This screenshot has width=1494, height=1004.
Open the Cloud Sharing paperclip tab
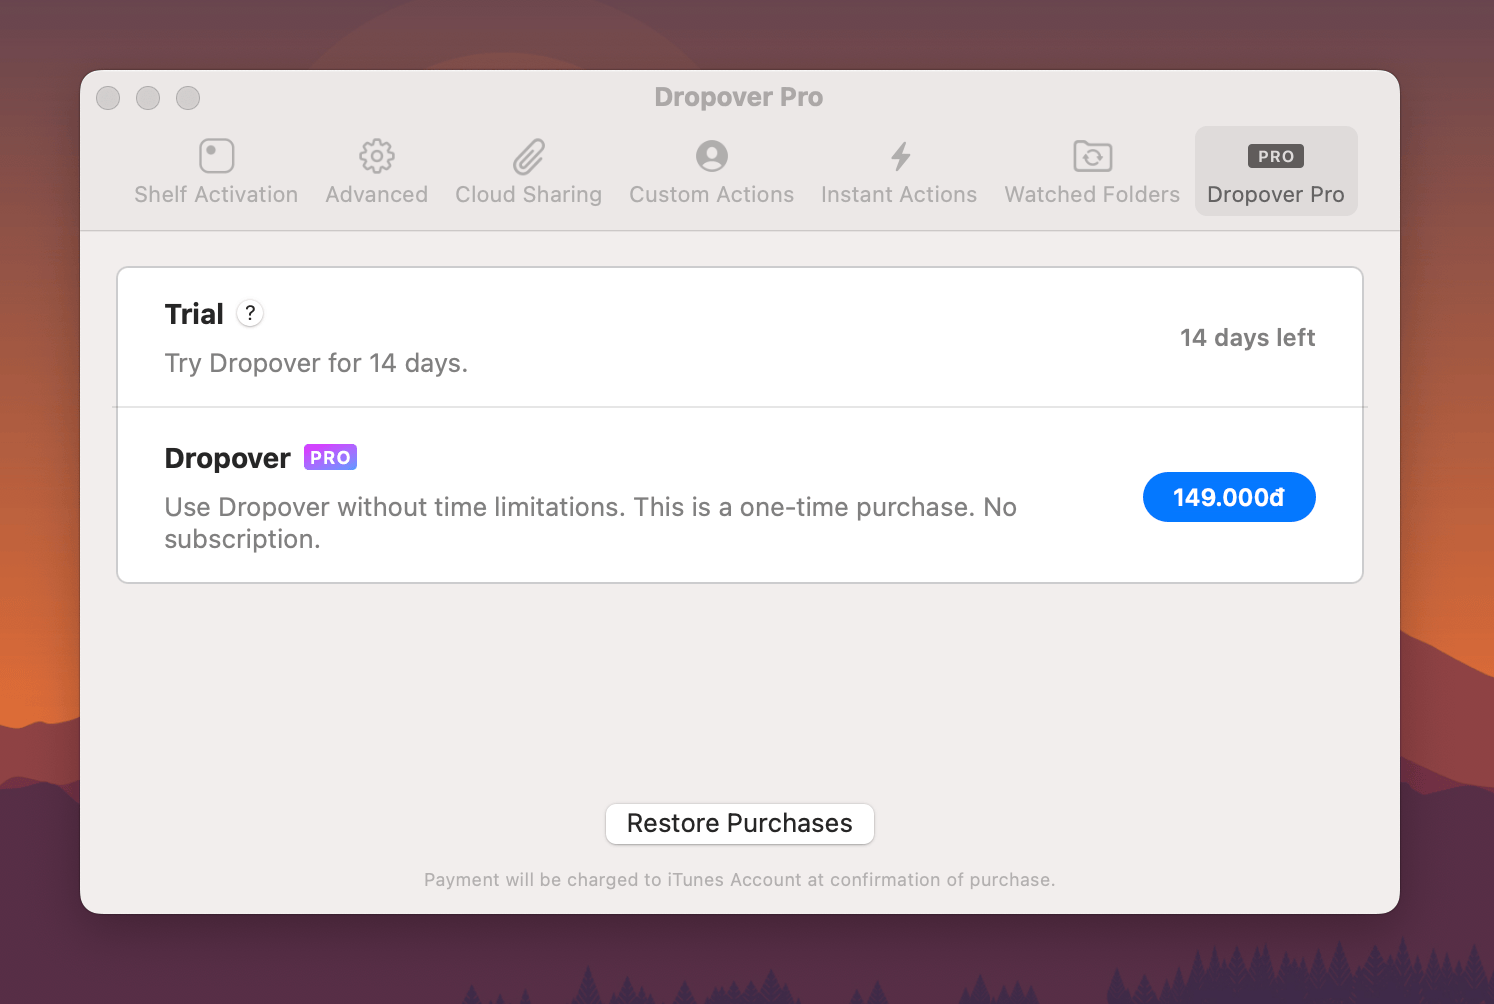[x=528, y=172]
